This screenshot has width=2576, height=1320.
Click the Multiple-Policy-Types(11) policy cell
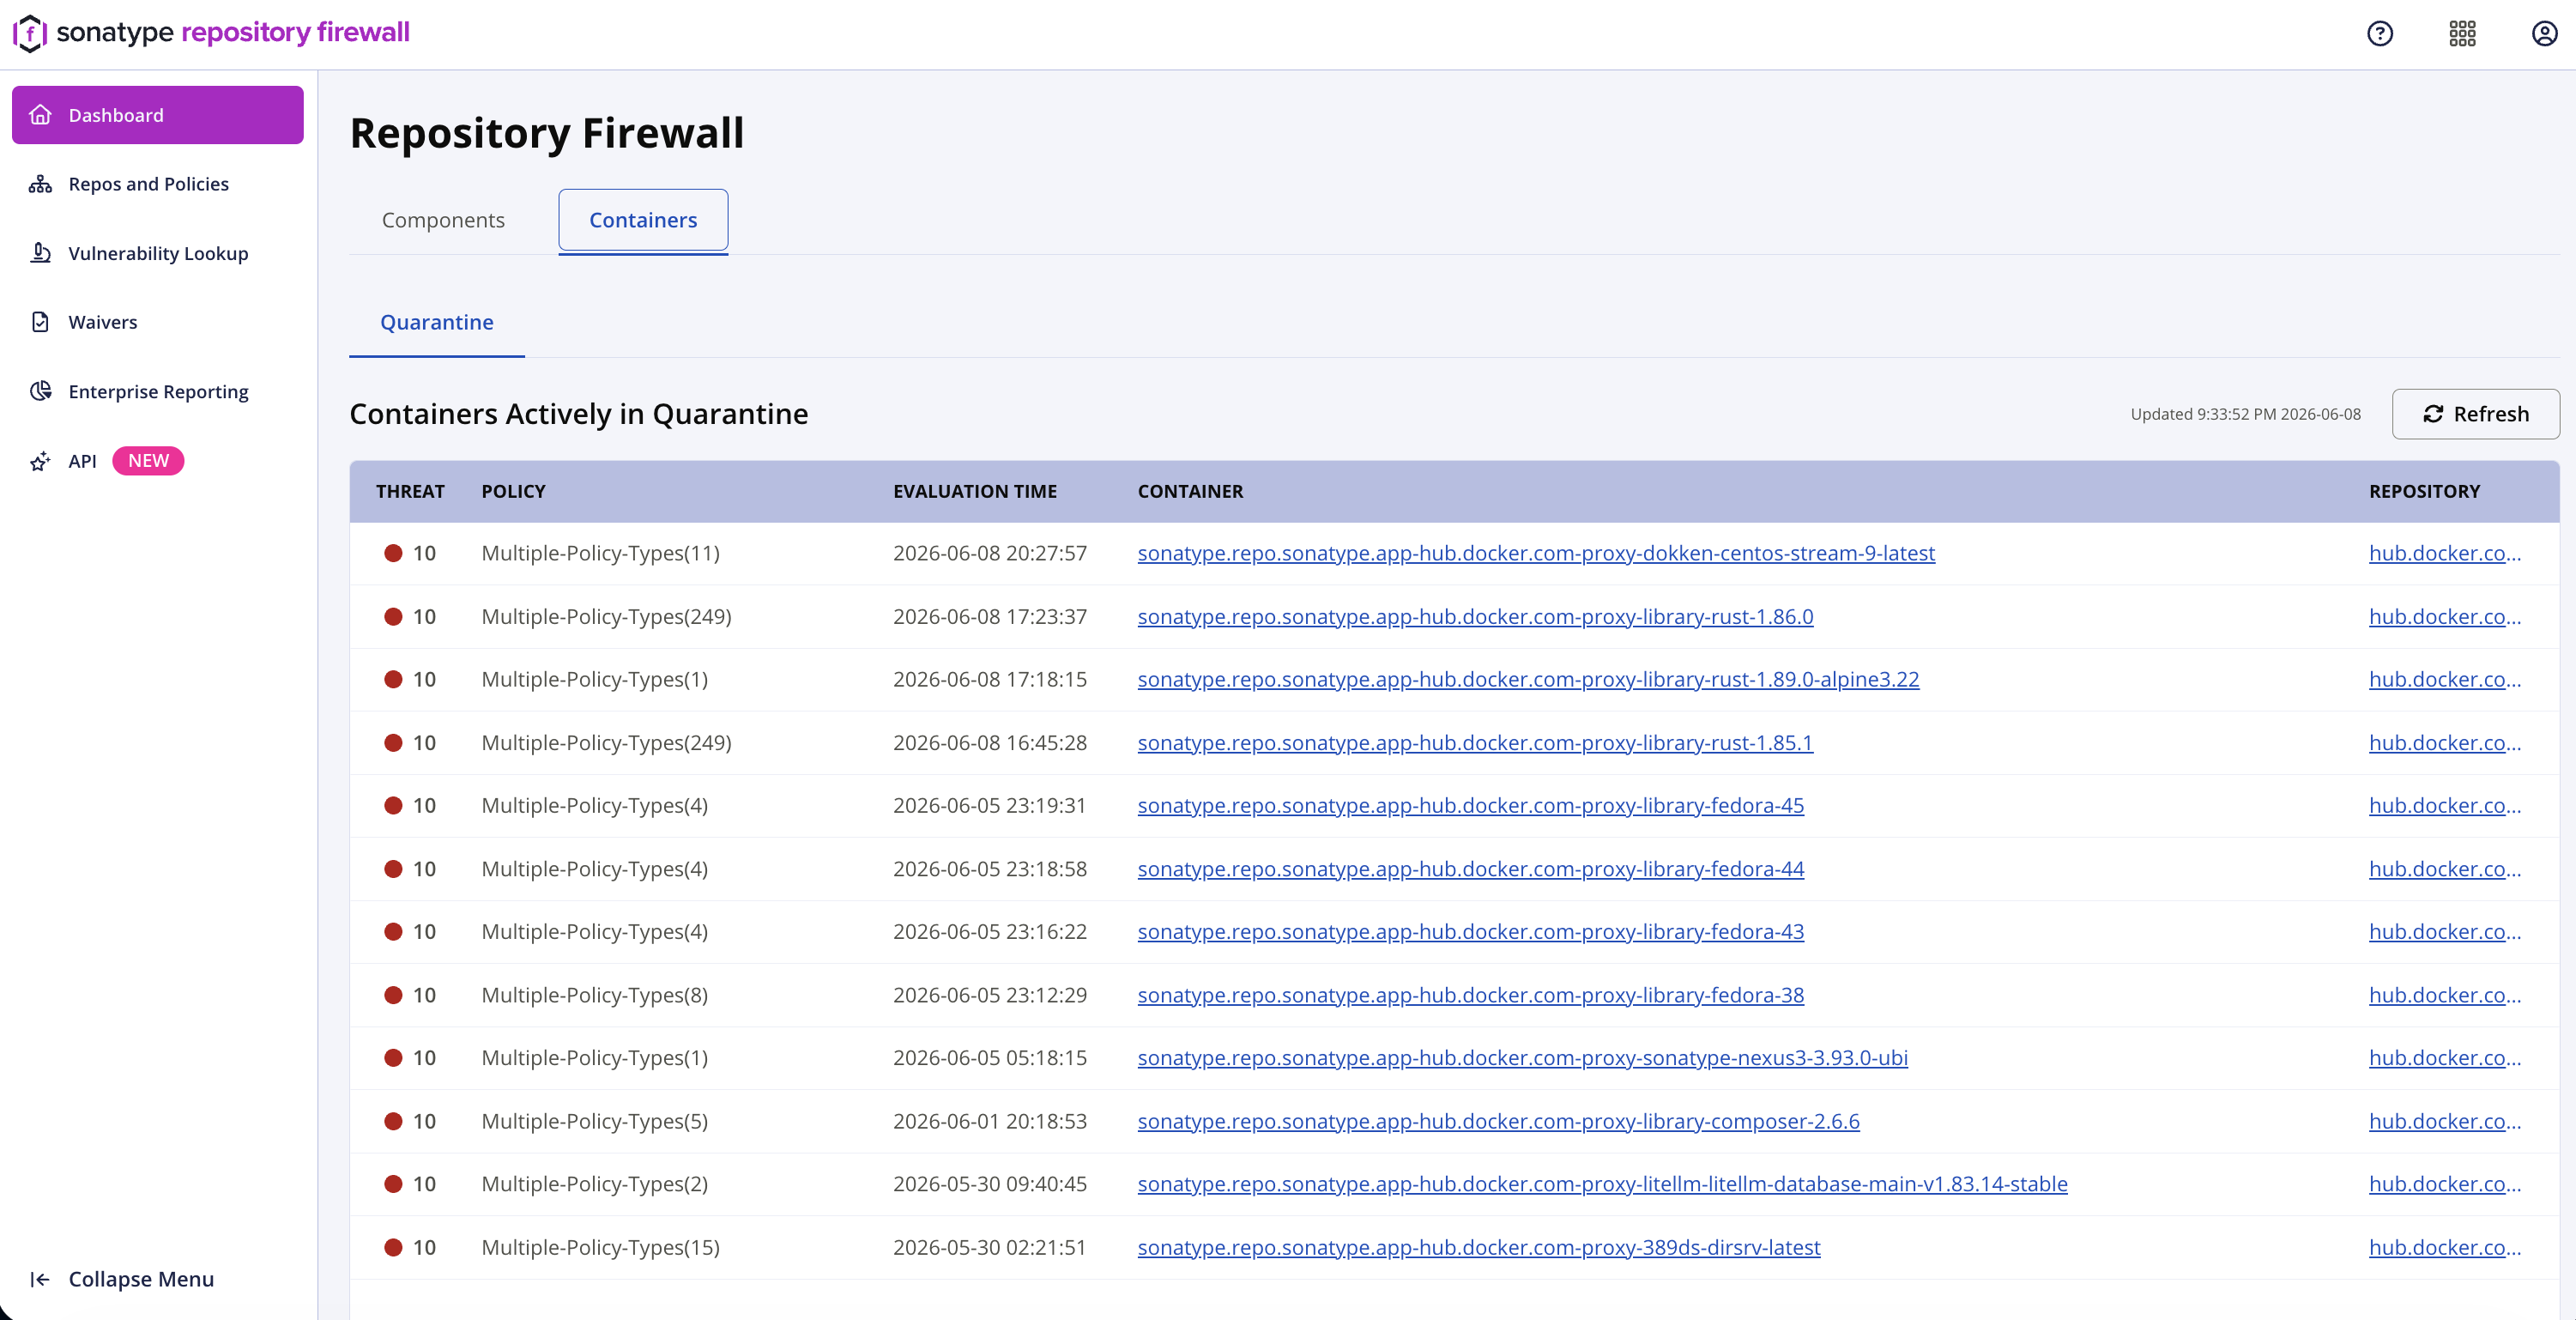pyautogui.click(x=600, y=553)
